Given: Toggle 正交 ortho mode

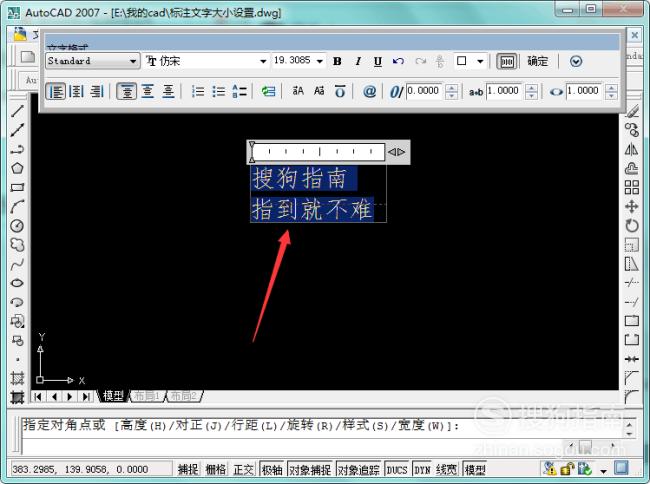Looking at the screenshot, I should pyautogui.click(x=243, y=469).
